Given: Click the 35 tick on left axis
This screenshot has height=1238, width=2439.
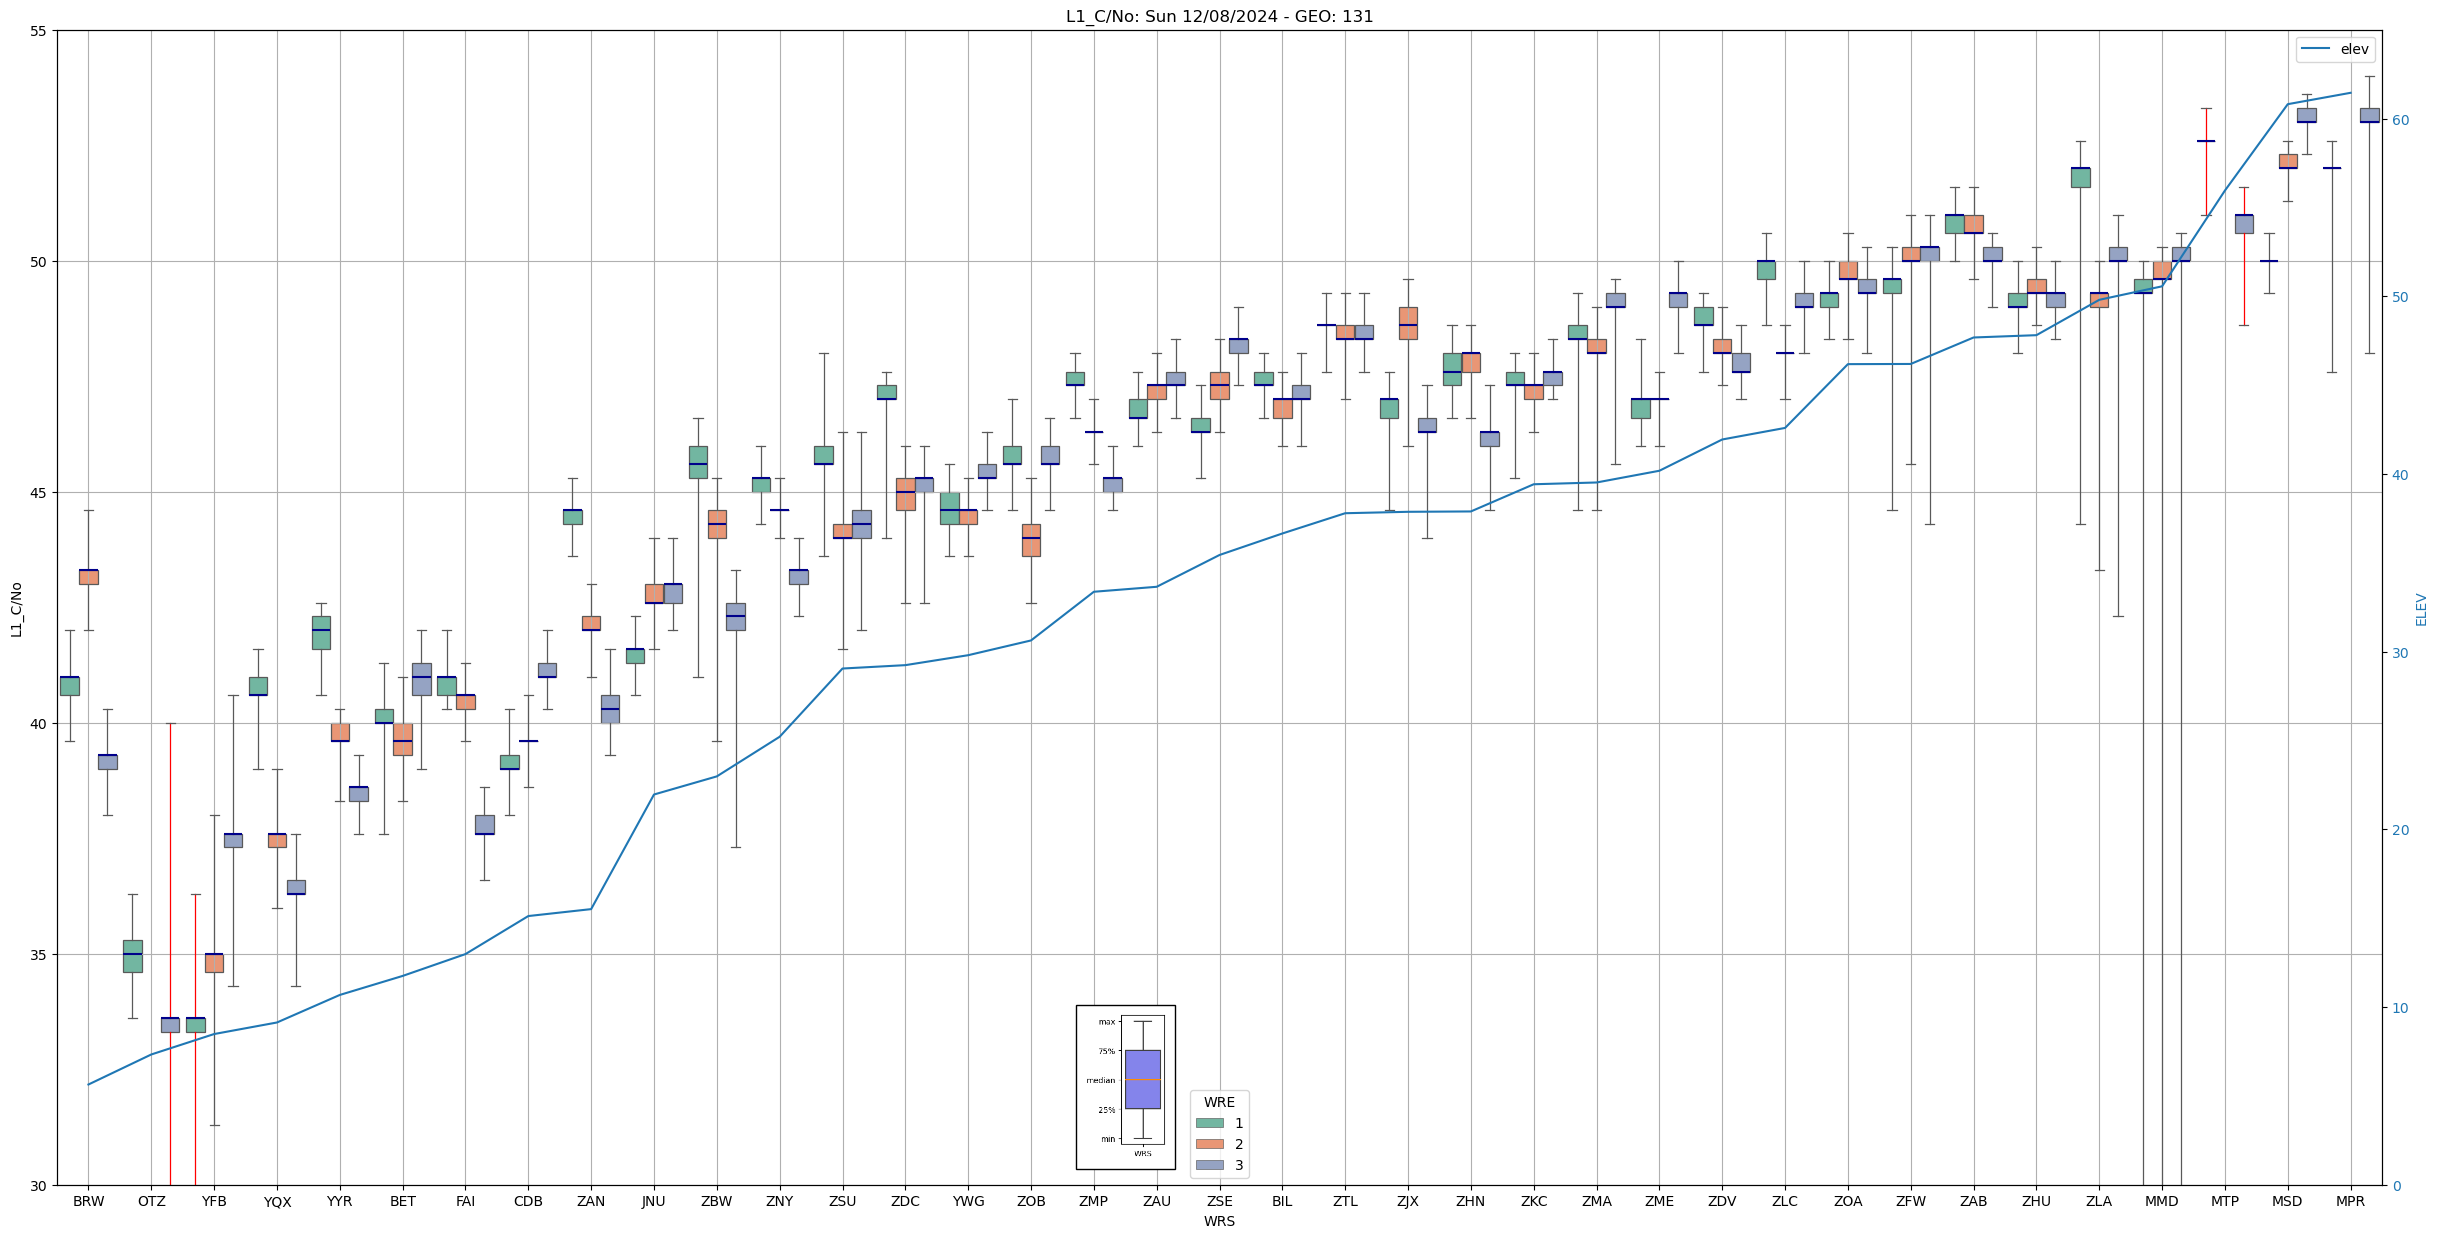Looking at the screenshot, I should (x=38, y=955).
